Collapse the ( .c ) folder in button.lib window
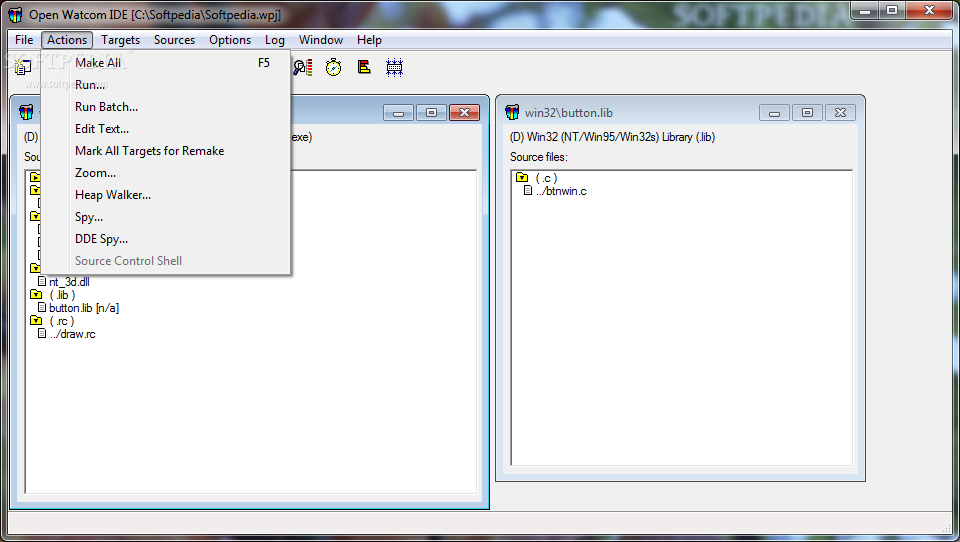Image resolution: width=960 pixels, height=542 pixels. [x=522, y=178]
